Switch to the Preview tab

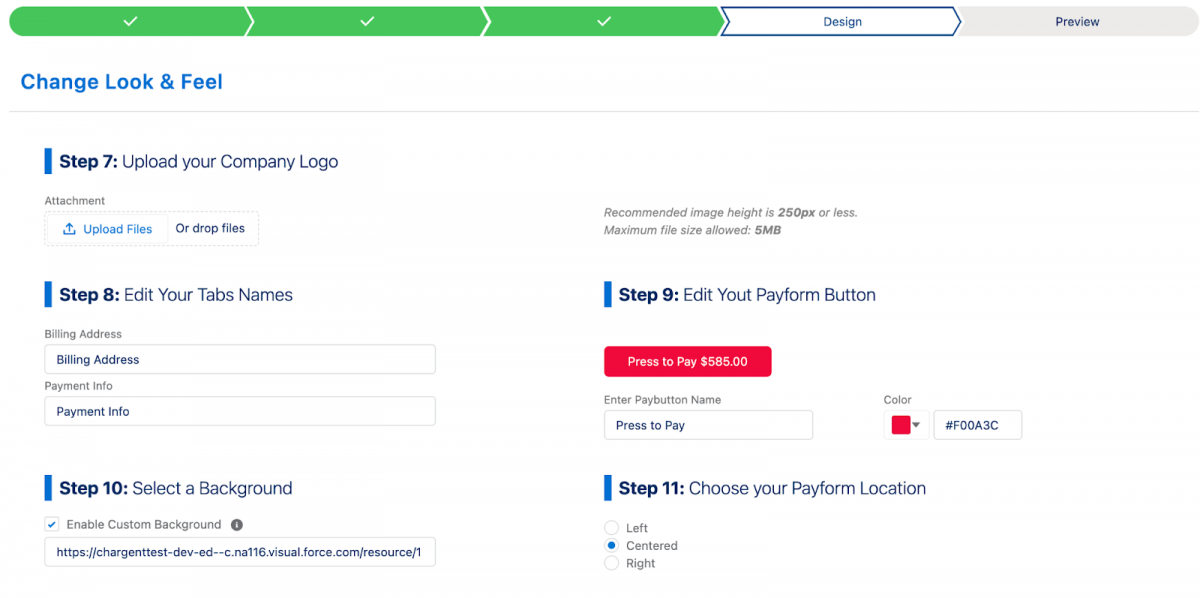1077,21
